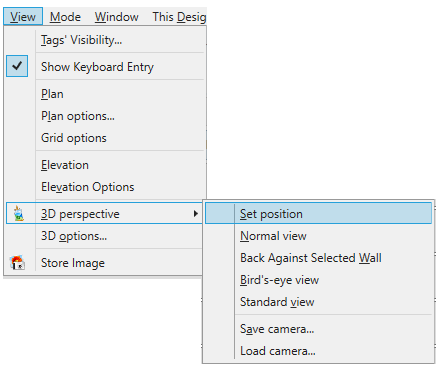Expand the 3D perspective submenu arrow
This screenshot has width=442, height=372.
tap(196, 214)
